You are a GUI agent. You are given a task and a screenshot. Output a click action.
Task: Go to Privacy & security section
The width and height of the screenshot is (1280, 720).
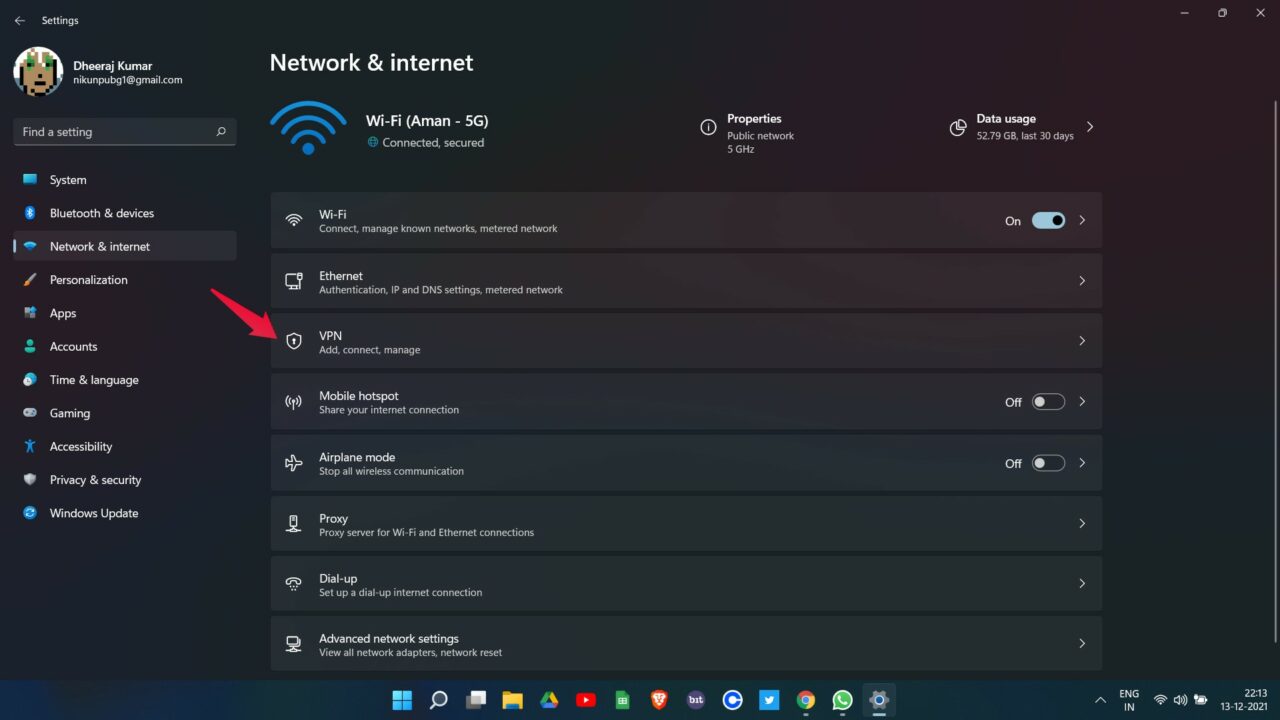[95, 480]
